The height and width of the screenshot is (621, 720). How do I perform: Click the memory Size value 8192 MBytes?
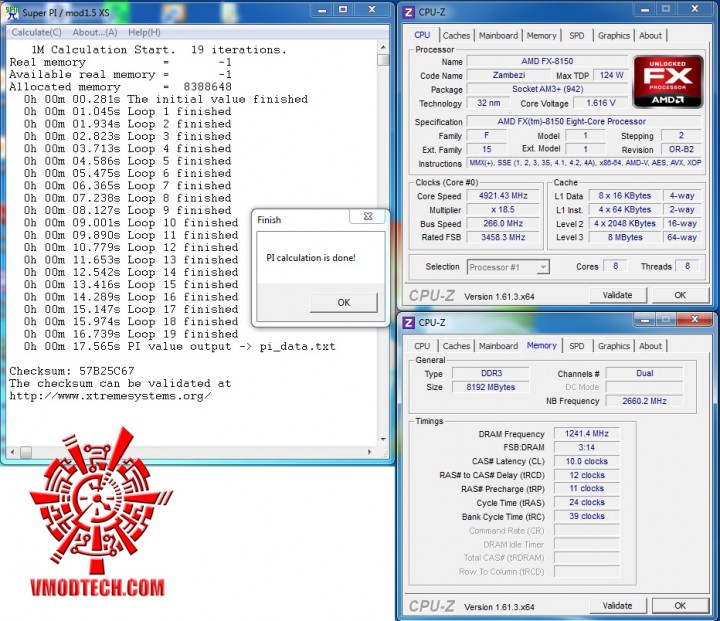490,387
